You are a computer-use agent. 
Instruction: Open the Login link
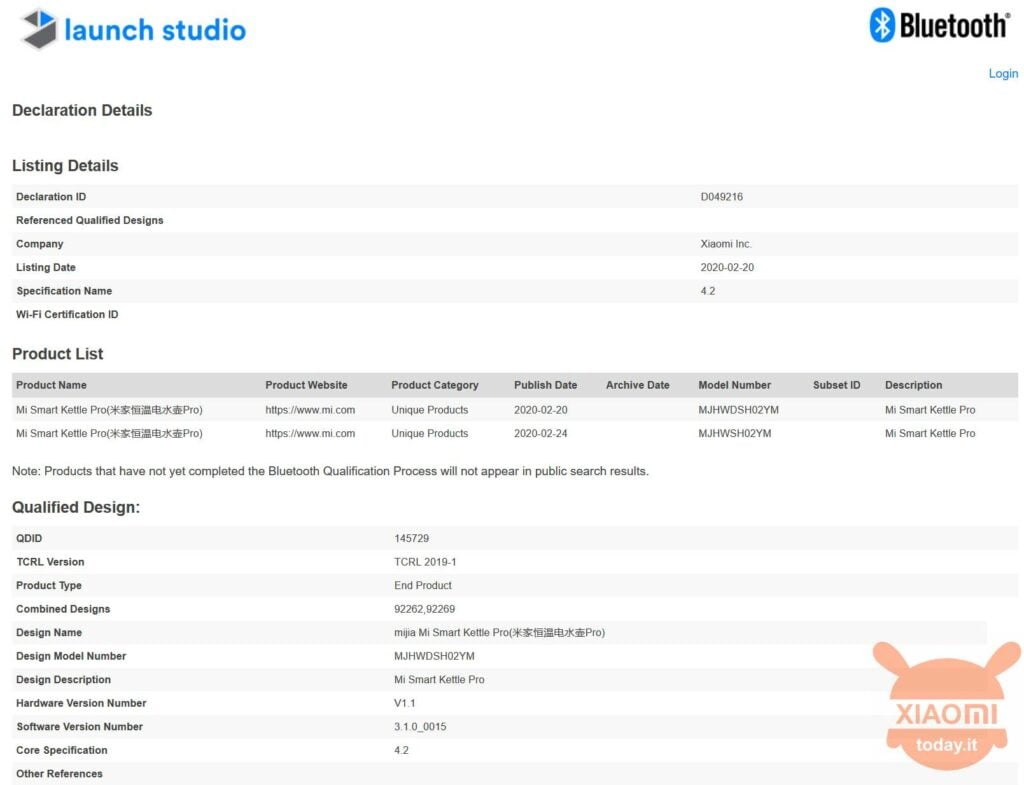1002,73
